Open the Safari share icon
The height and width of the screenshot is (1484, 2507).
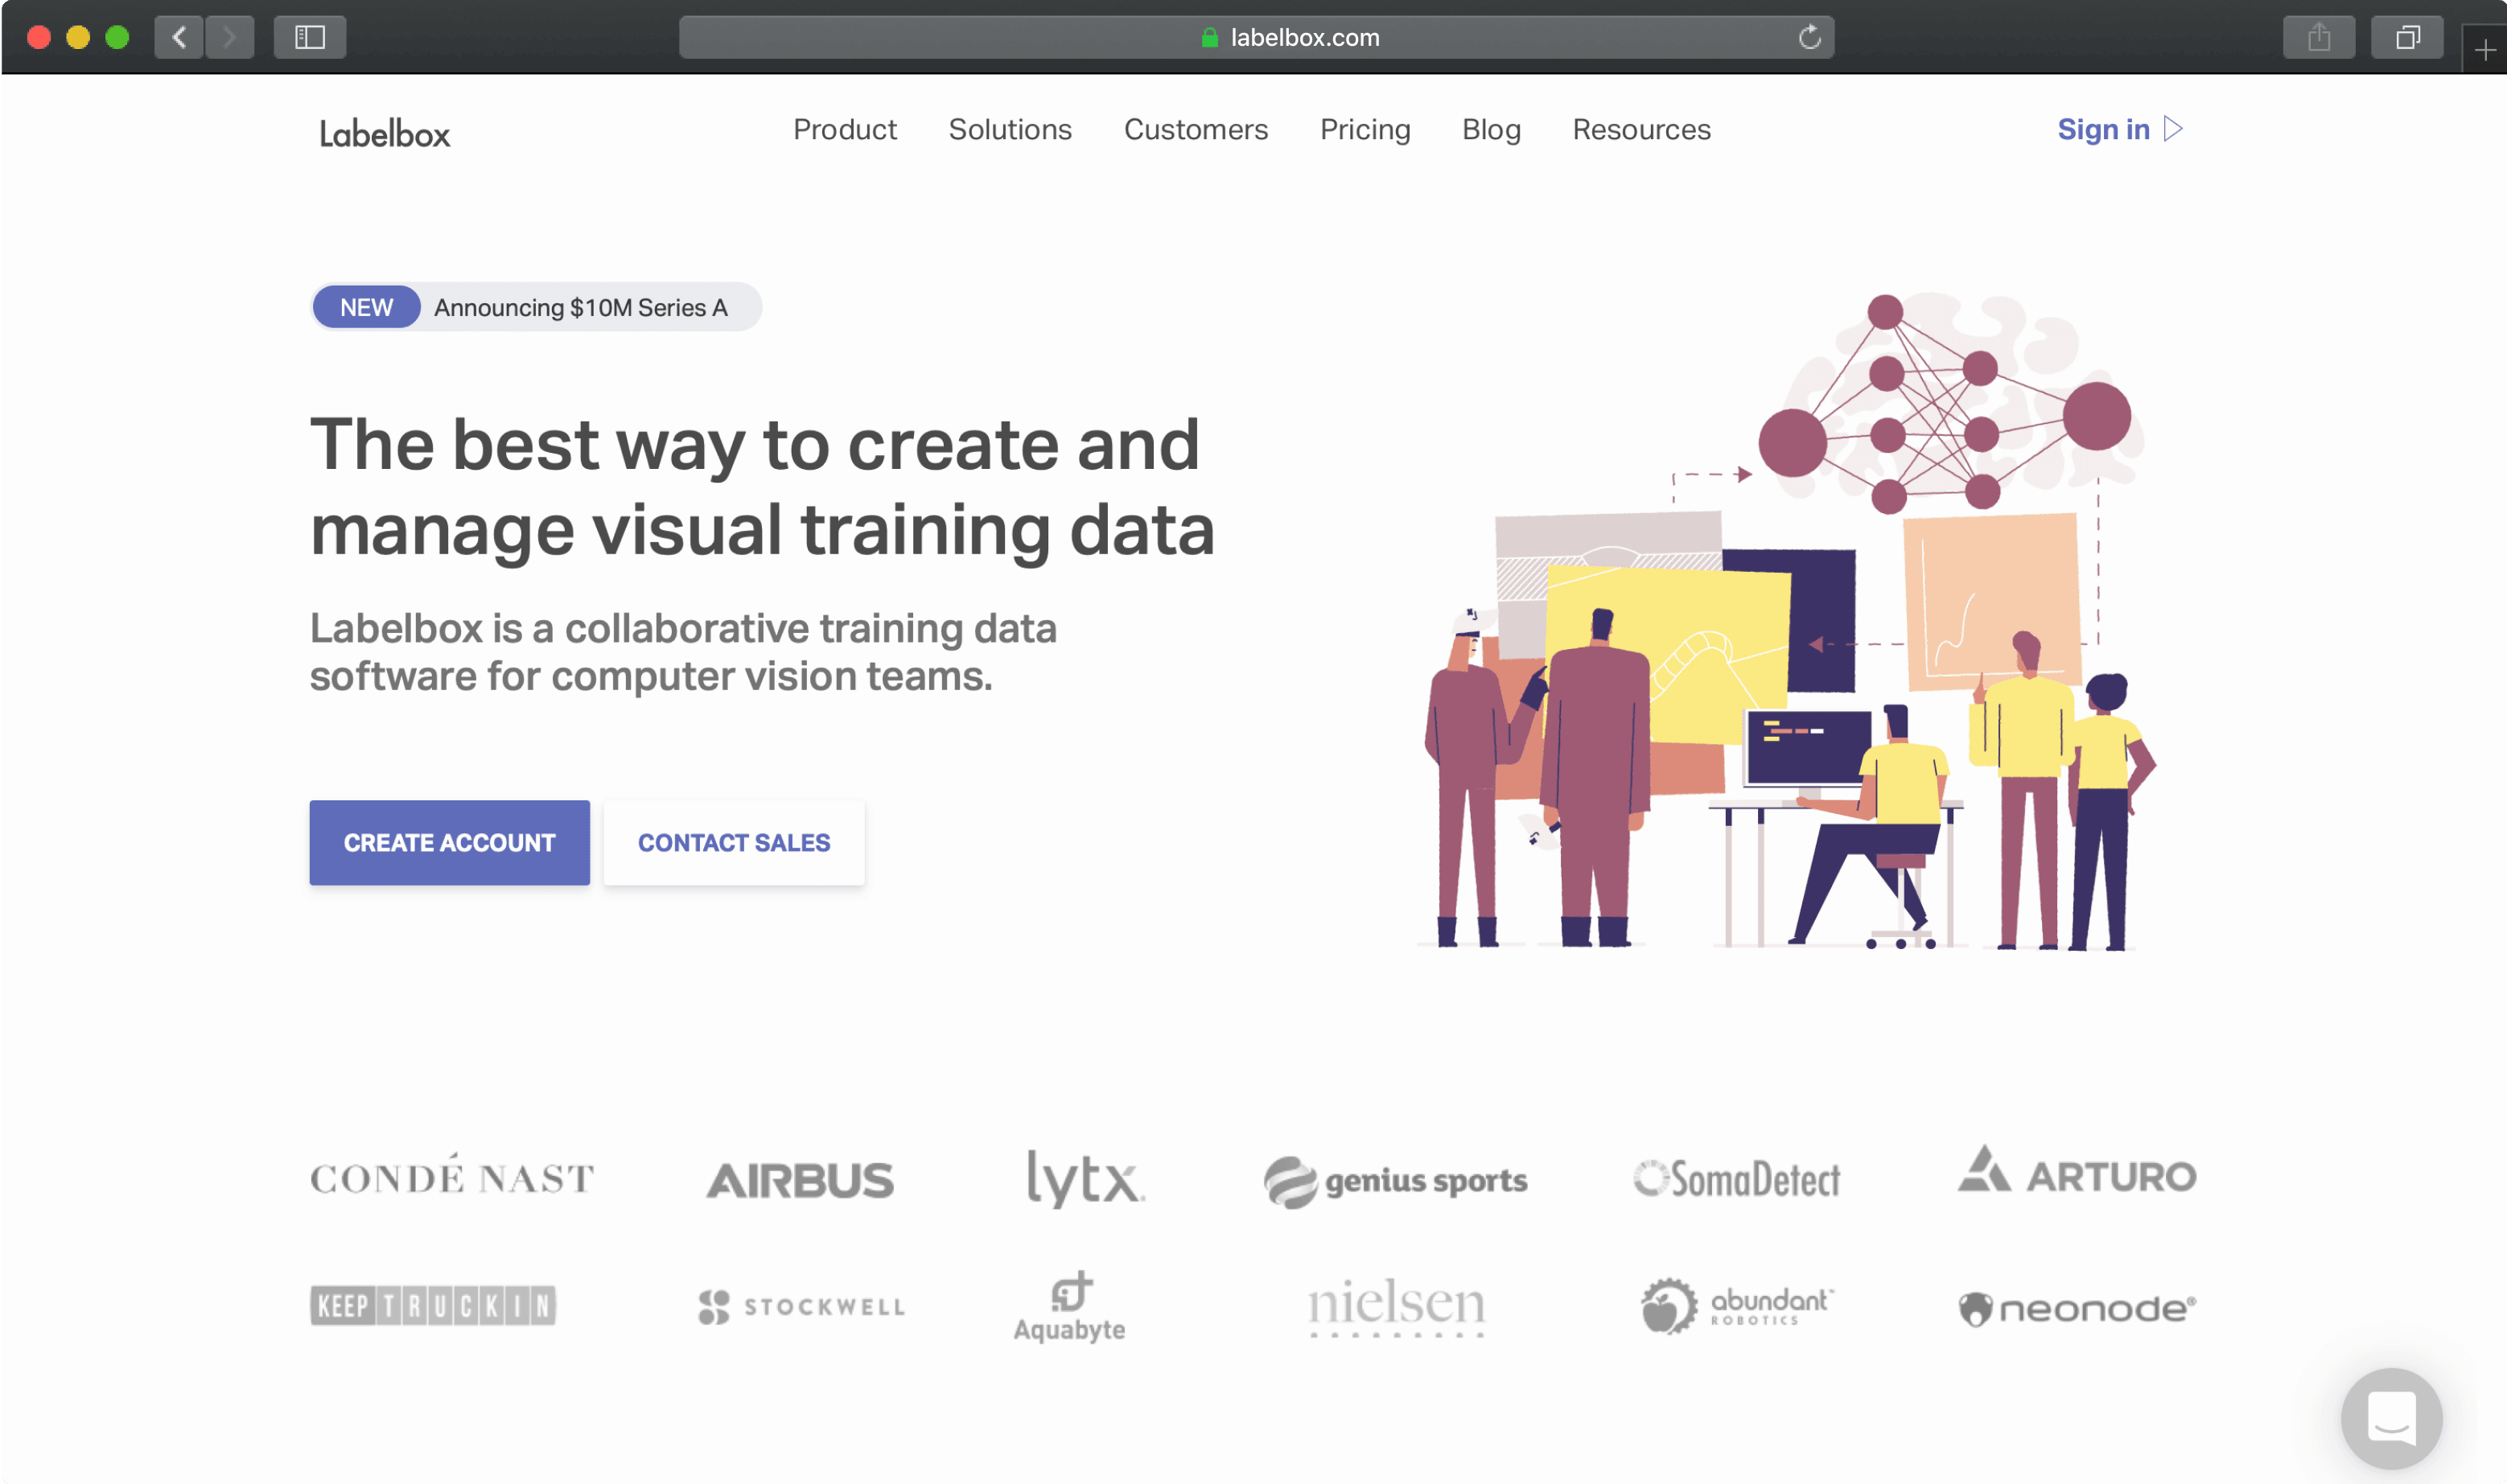[2319, 38]
